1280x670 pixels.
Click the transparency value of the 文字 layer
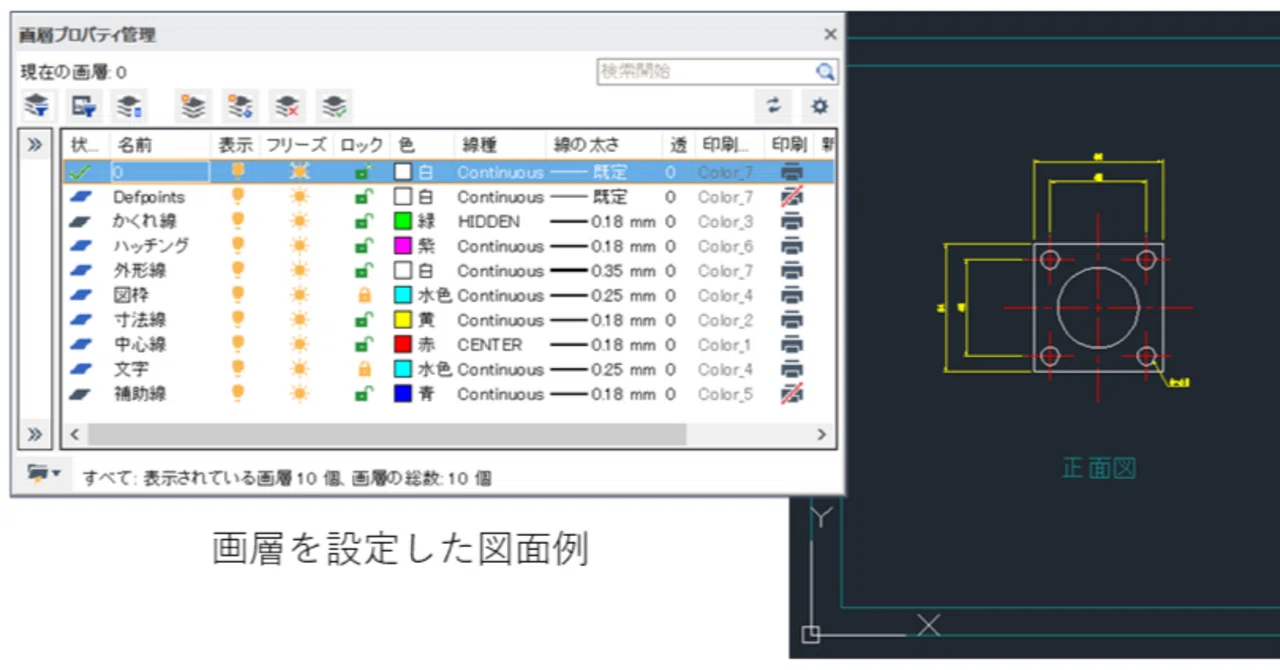point(671,369)
